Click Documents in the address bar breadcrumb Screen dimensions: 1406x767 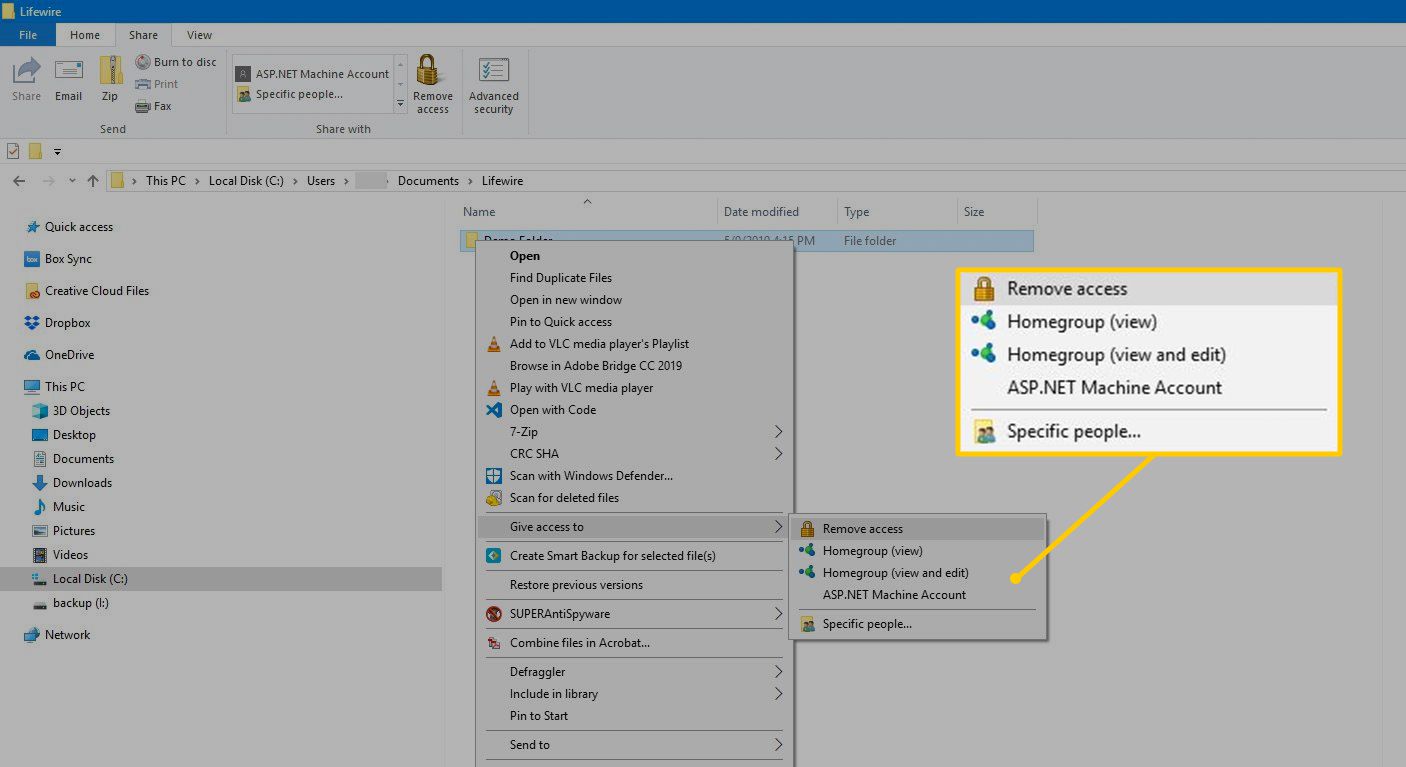click(x=428, y=181)
